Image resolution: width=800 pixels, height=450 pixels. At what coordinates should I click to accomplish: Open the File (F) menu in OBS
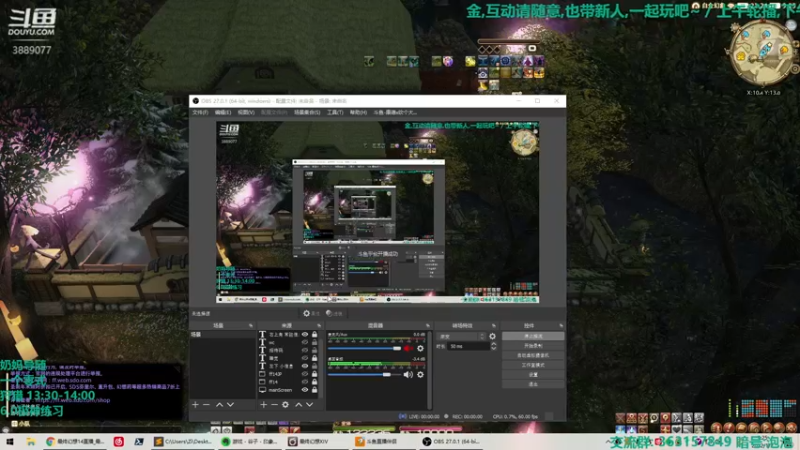[200, 112]
